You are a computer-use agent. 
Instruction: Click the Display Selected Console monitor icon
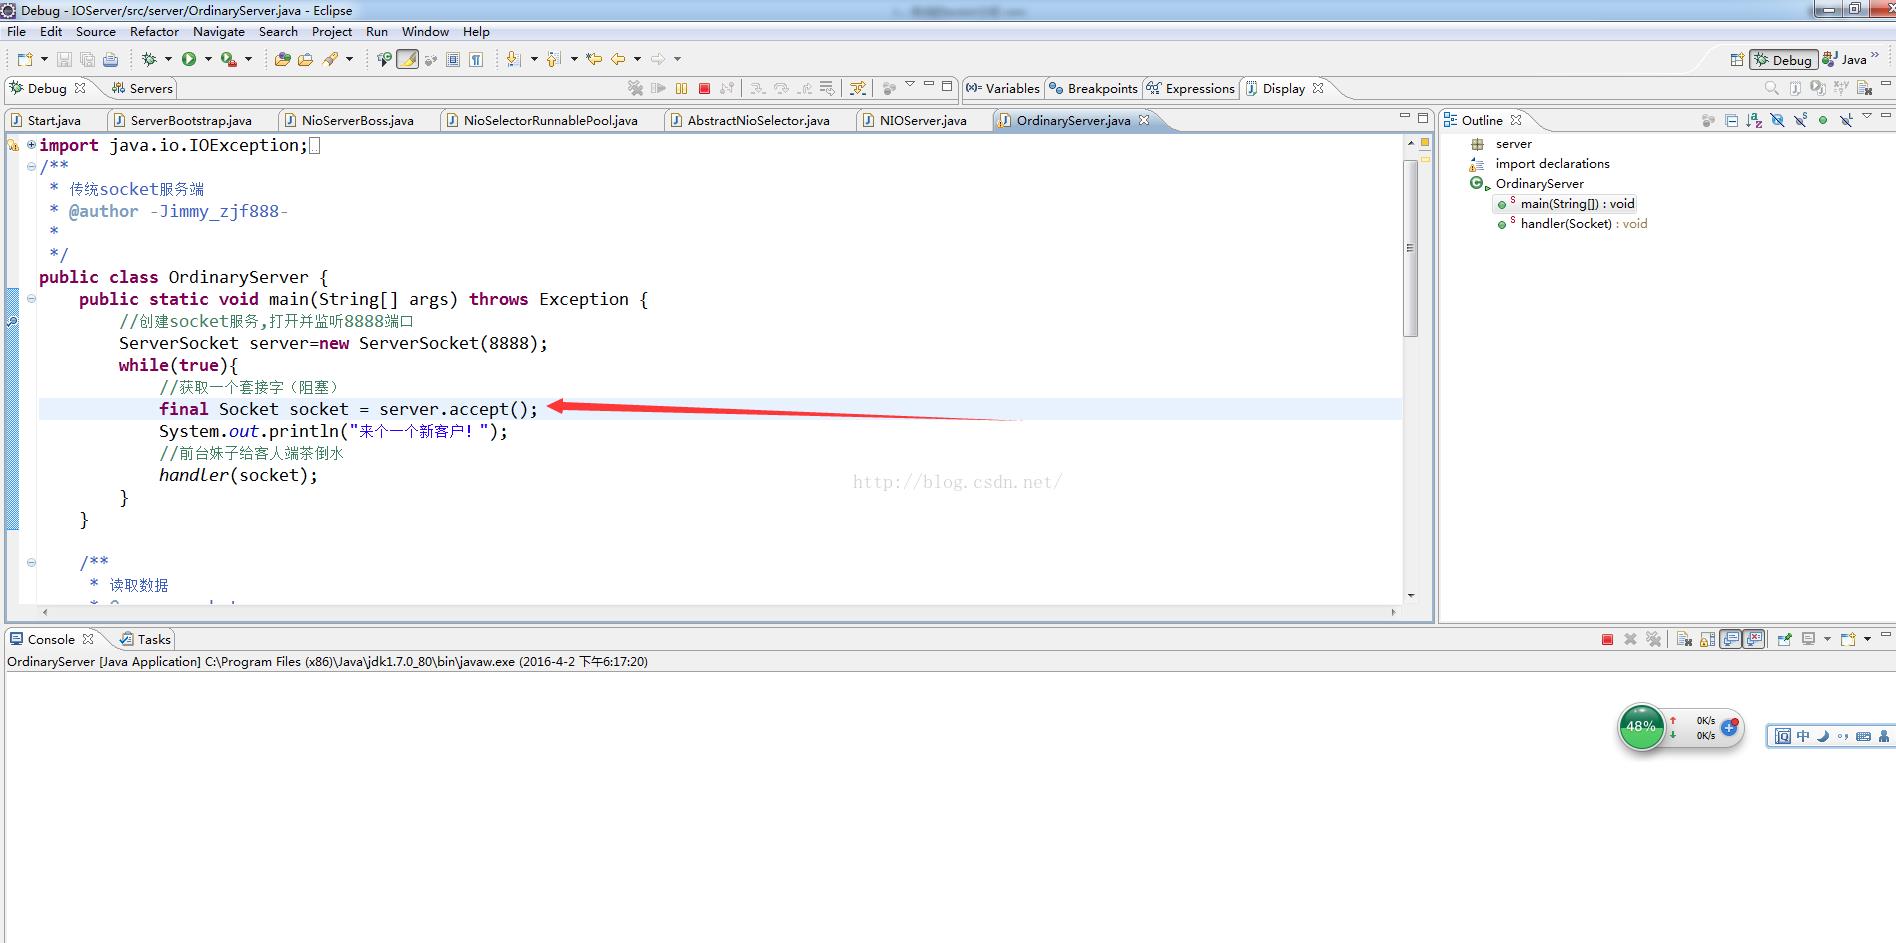[x=1808, y=639]
